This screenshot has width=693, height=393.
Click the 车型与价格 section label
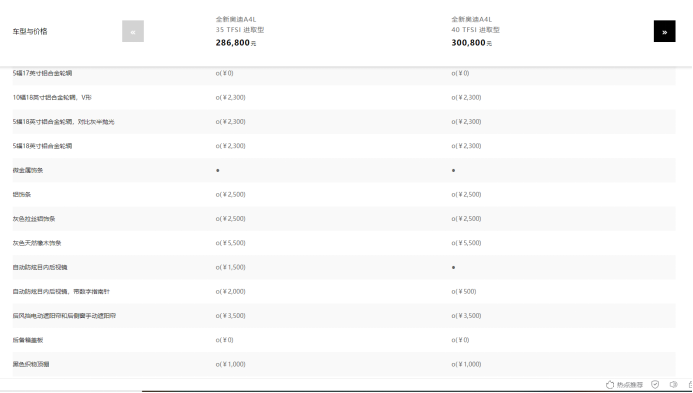tap(30, 31)
